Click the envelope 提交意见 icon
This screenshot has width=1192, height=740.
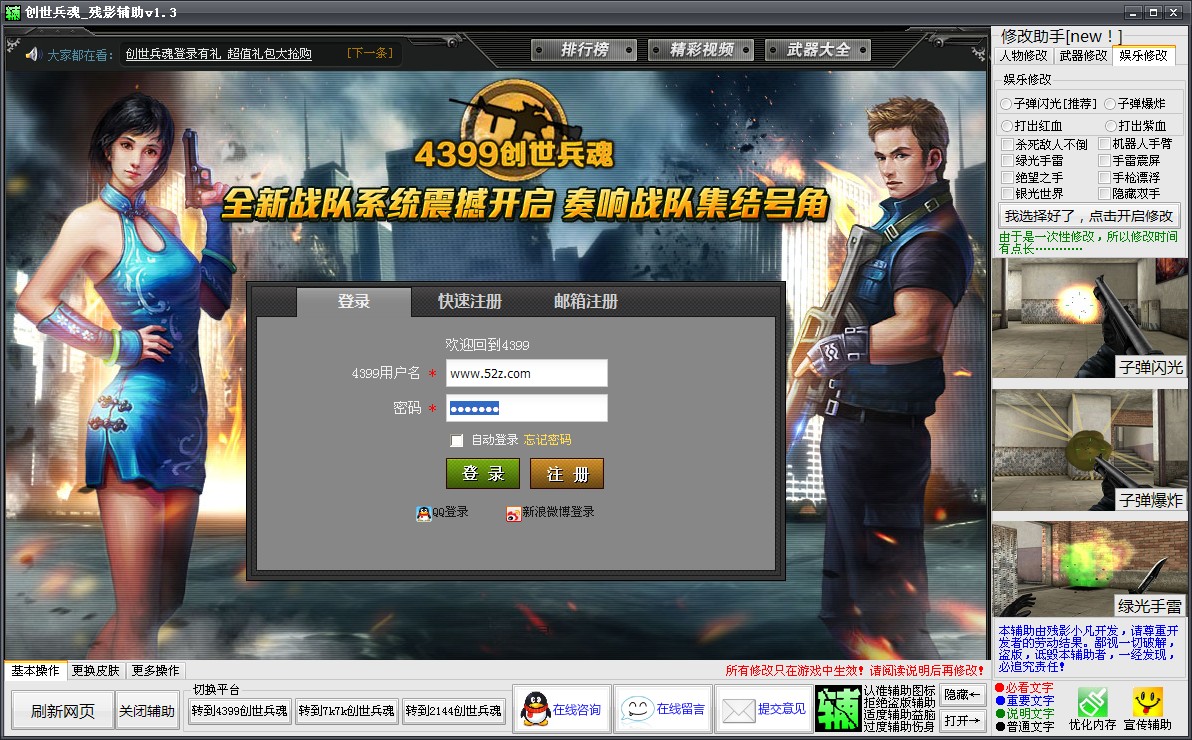pos(737,710)
